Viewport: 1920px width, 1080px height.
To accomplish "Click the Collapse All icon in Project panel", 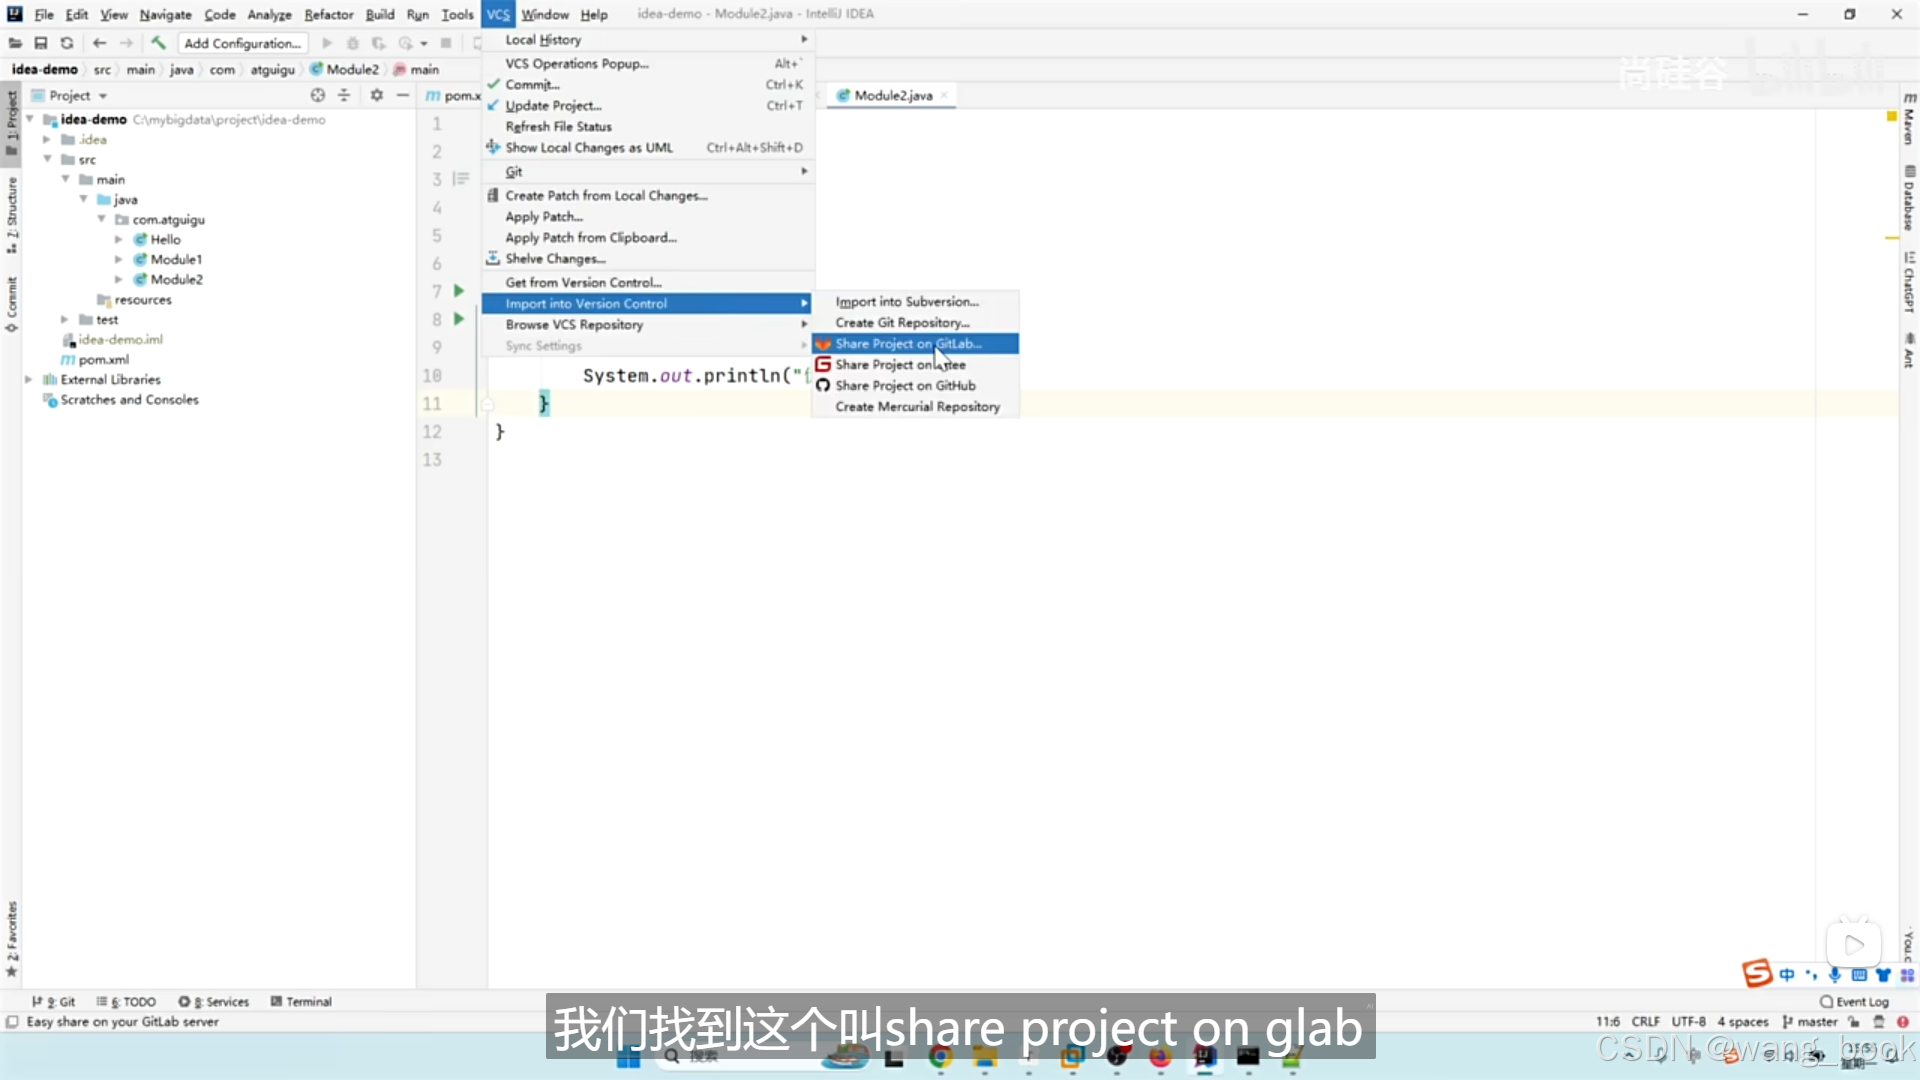I will pos(344,95).
